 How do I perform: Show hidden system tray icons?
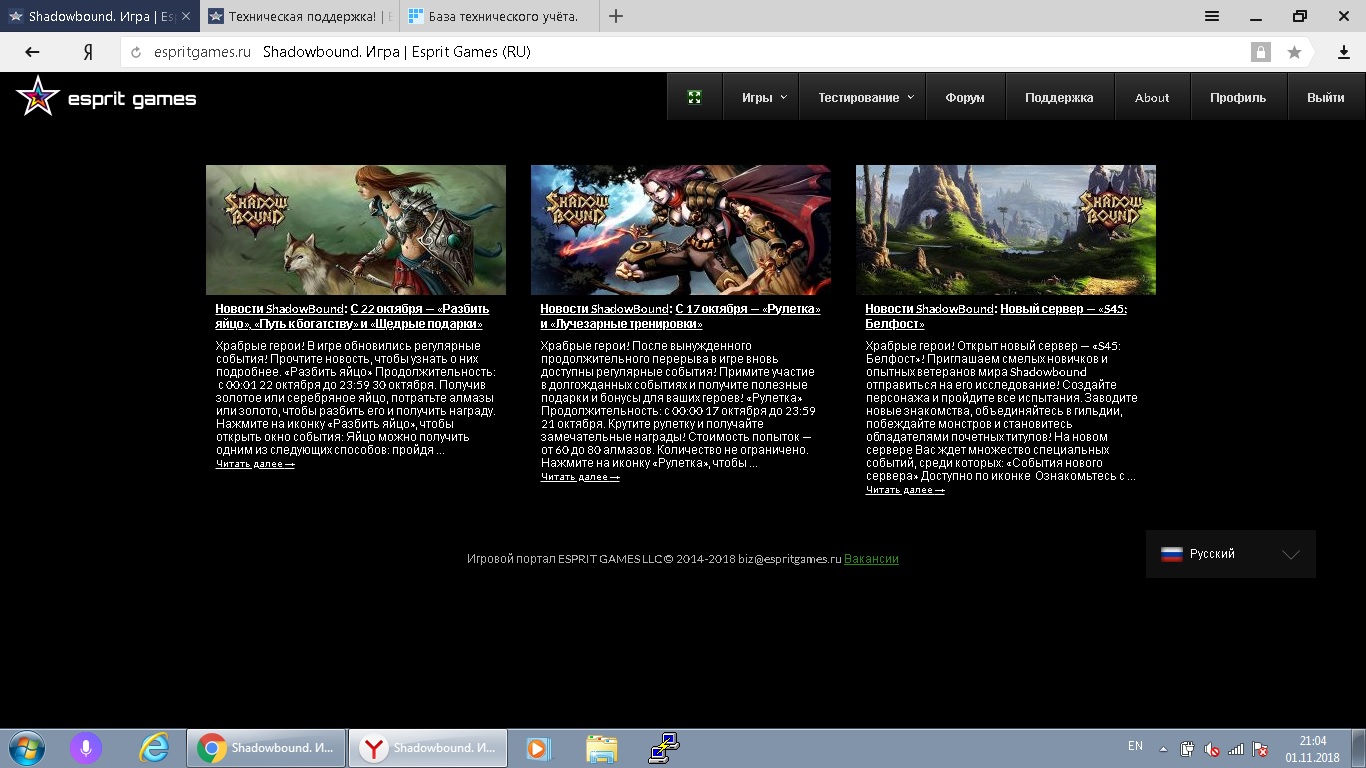(1163, 748)
